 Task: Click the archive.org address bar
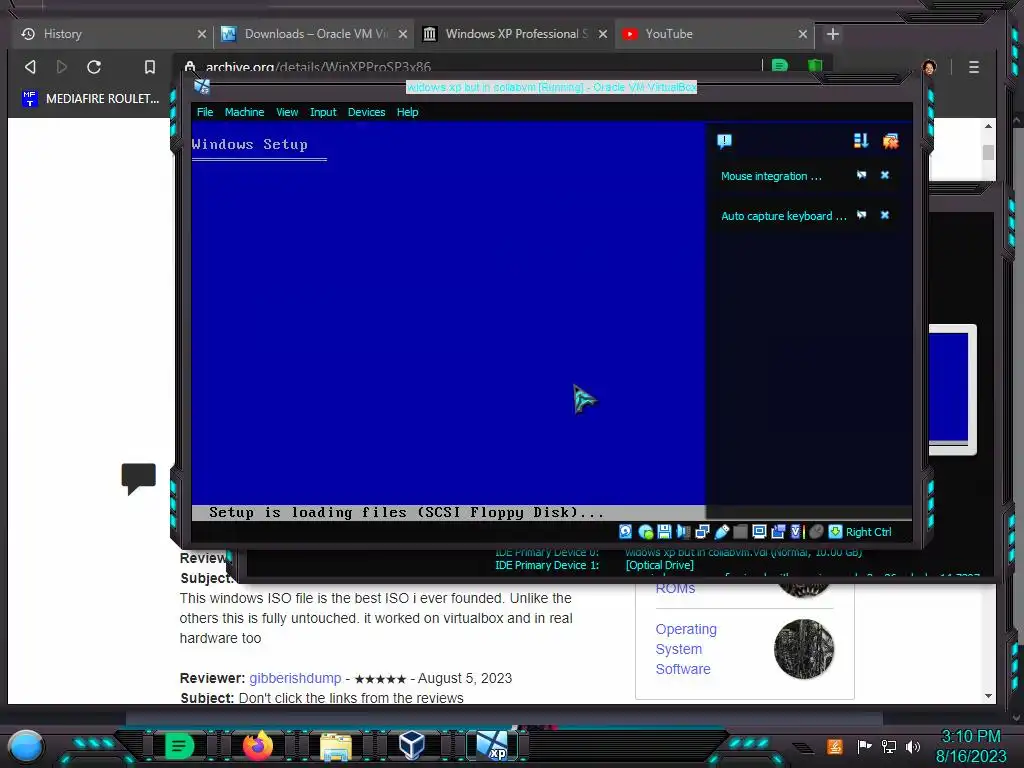(470, 67)
